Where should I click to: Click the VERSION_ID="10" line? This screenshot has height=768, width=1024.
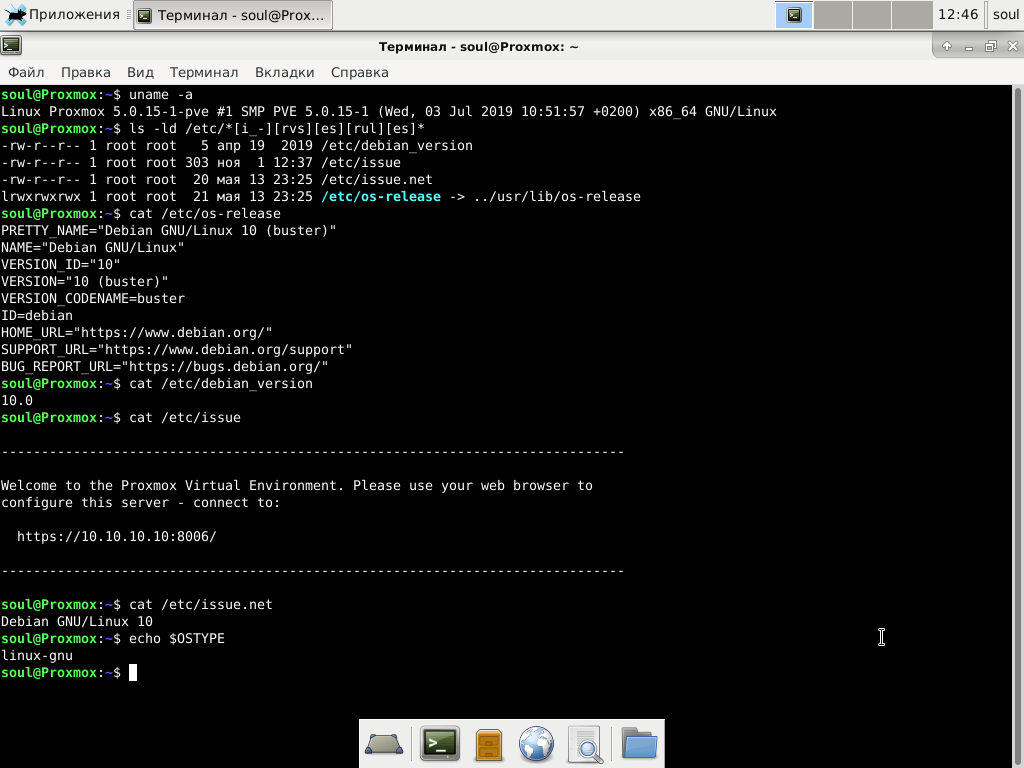[61, 264]
